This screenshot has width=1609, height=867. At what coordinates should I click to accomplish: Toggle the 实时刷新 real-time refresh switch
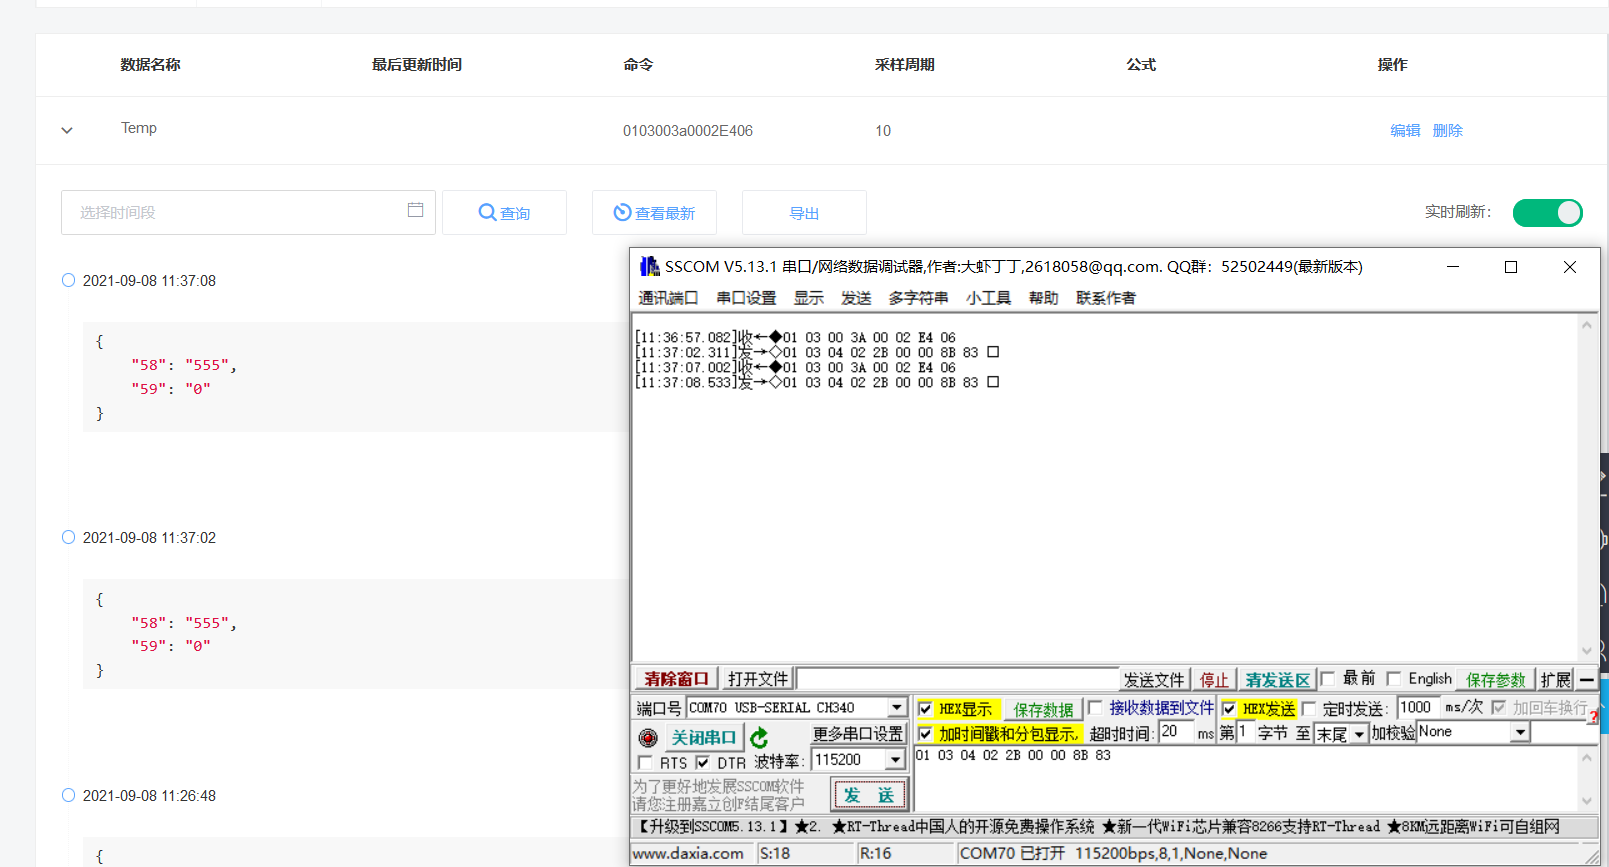pyautogui.click(x=1547, y=212)
